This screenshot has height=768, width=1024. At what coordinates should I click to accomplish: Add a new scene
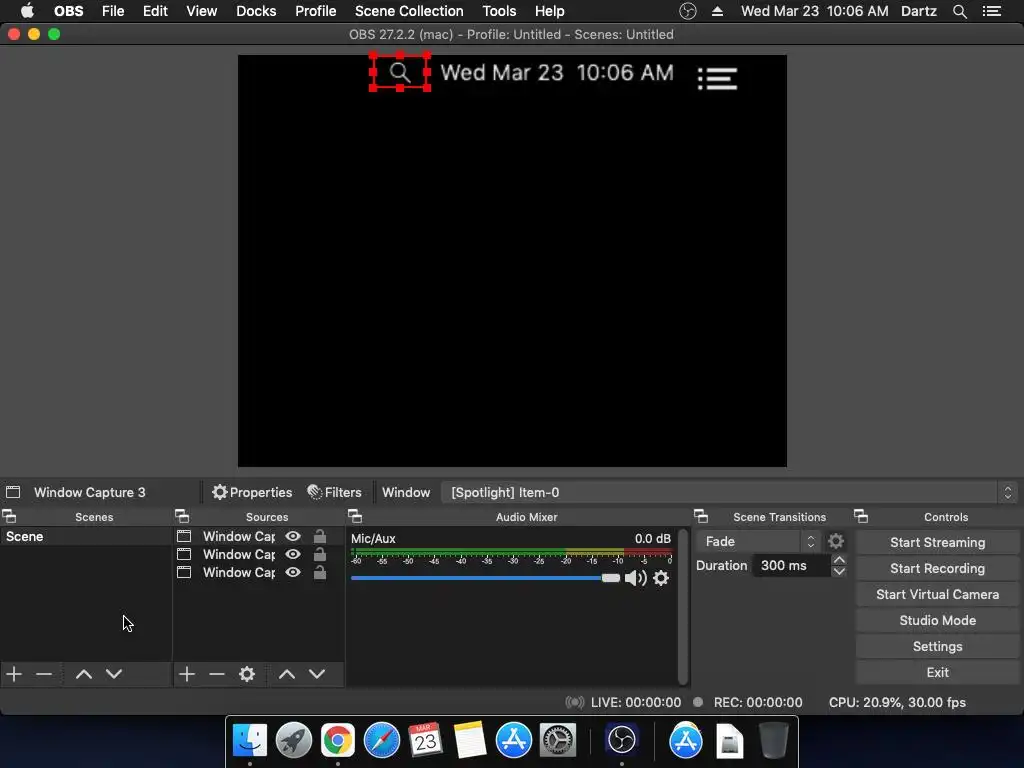coord(14,674)
